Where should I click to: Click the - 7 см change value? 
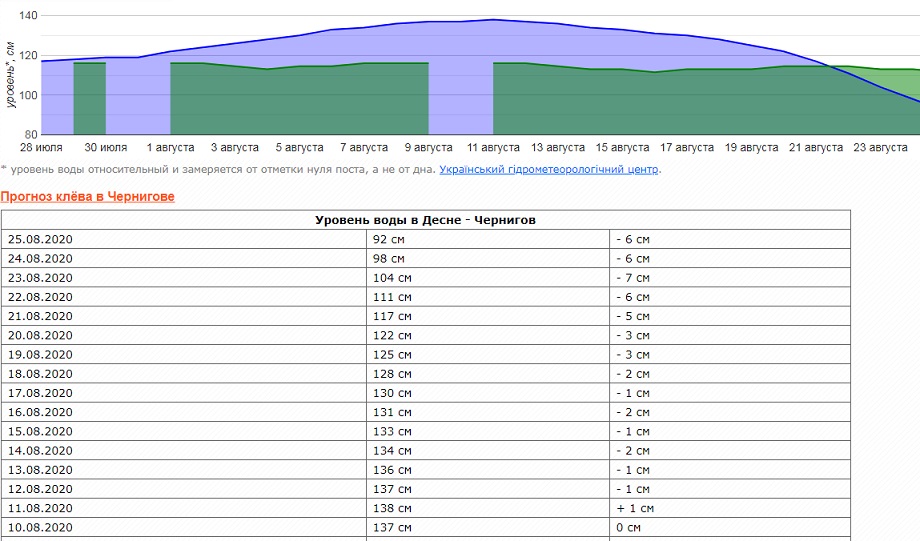(633, 278)
